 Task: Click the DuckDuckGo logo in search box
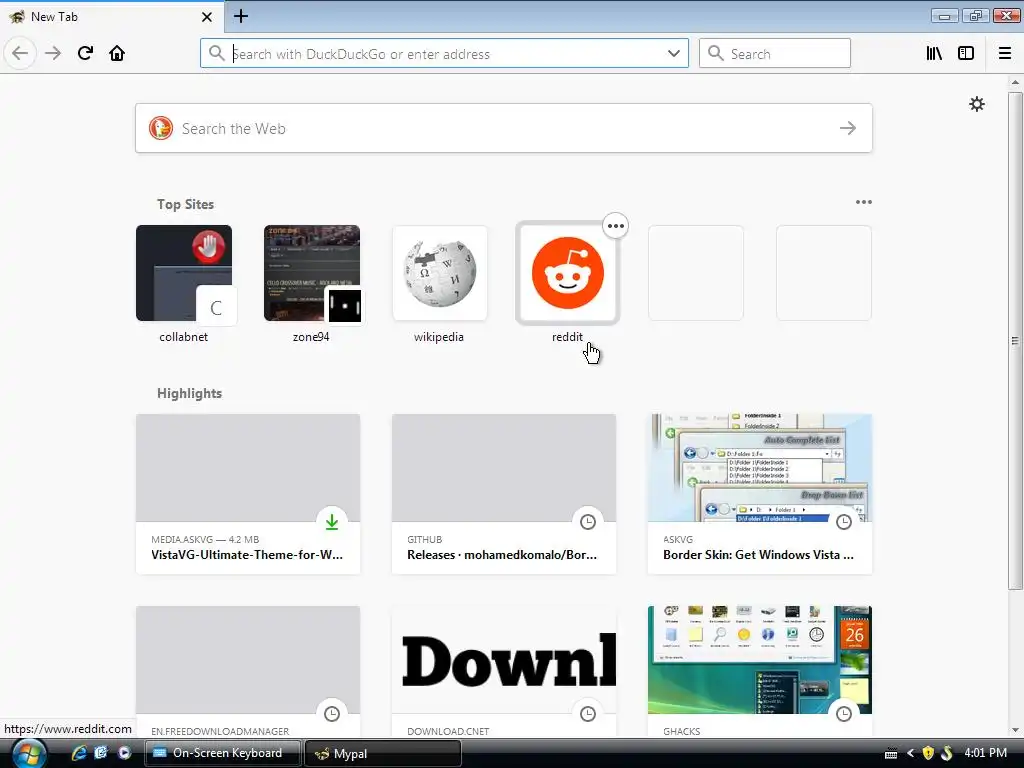[161, 128]
